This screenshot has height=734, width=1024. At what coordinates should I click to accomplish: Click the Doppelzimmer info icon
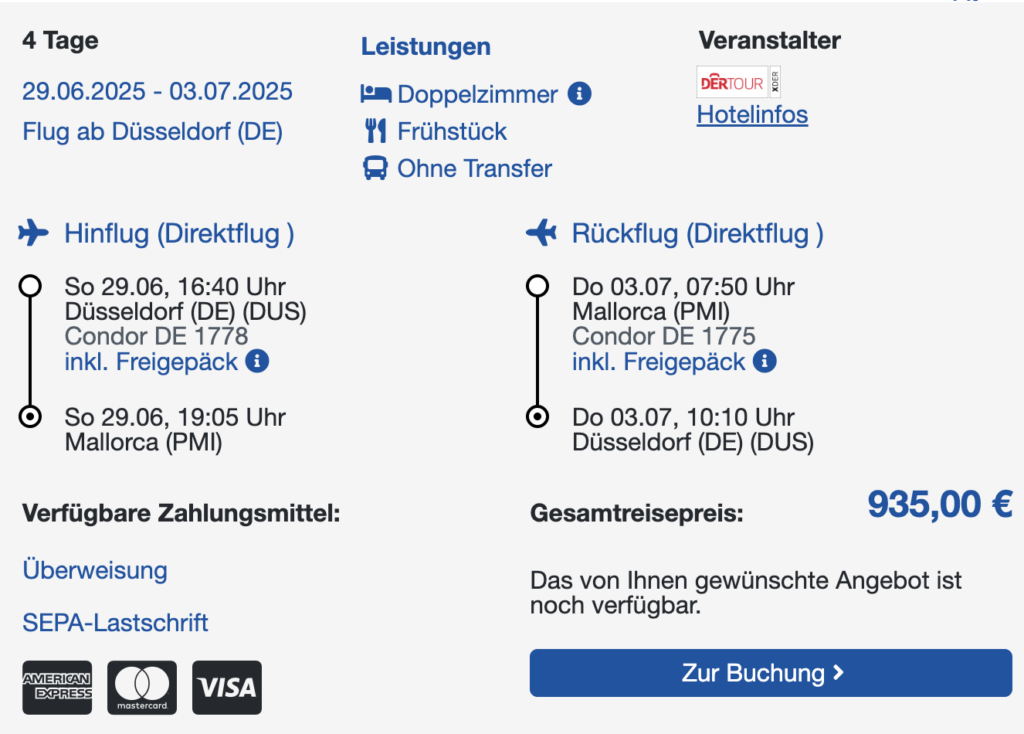pyautogui.click(x=579, y=93)
